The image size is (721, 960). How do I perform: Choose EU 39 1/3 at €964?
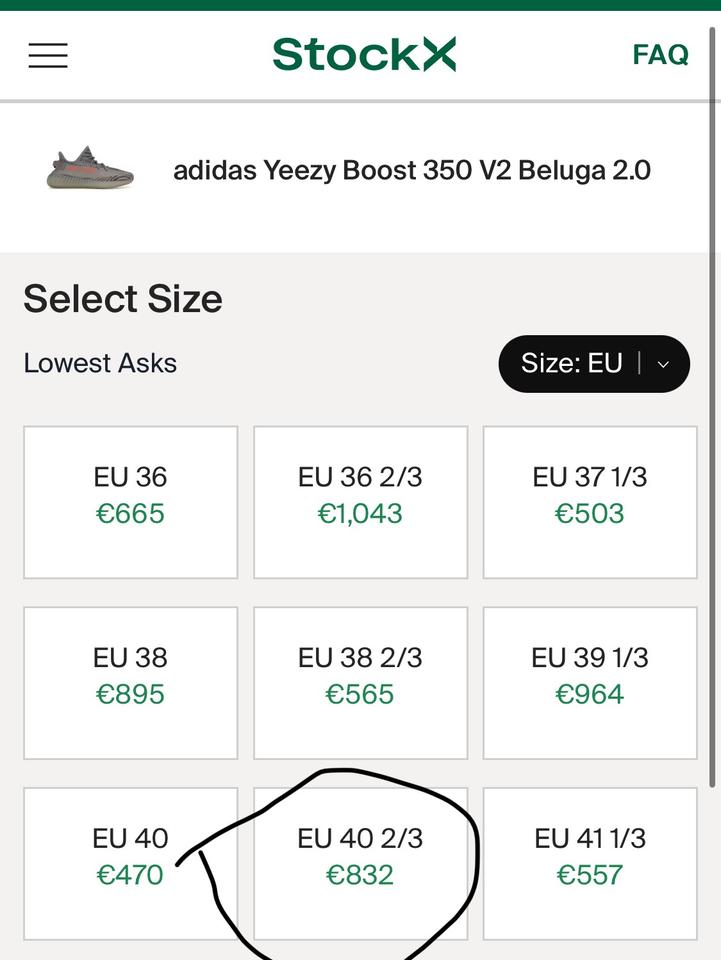coord(590,683)
